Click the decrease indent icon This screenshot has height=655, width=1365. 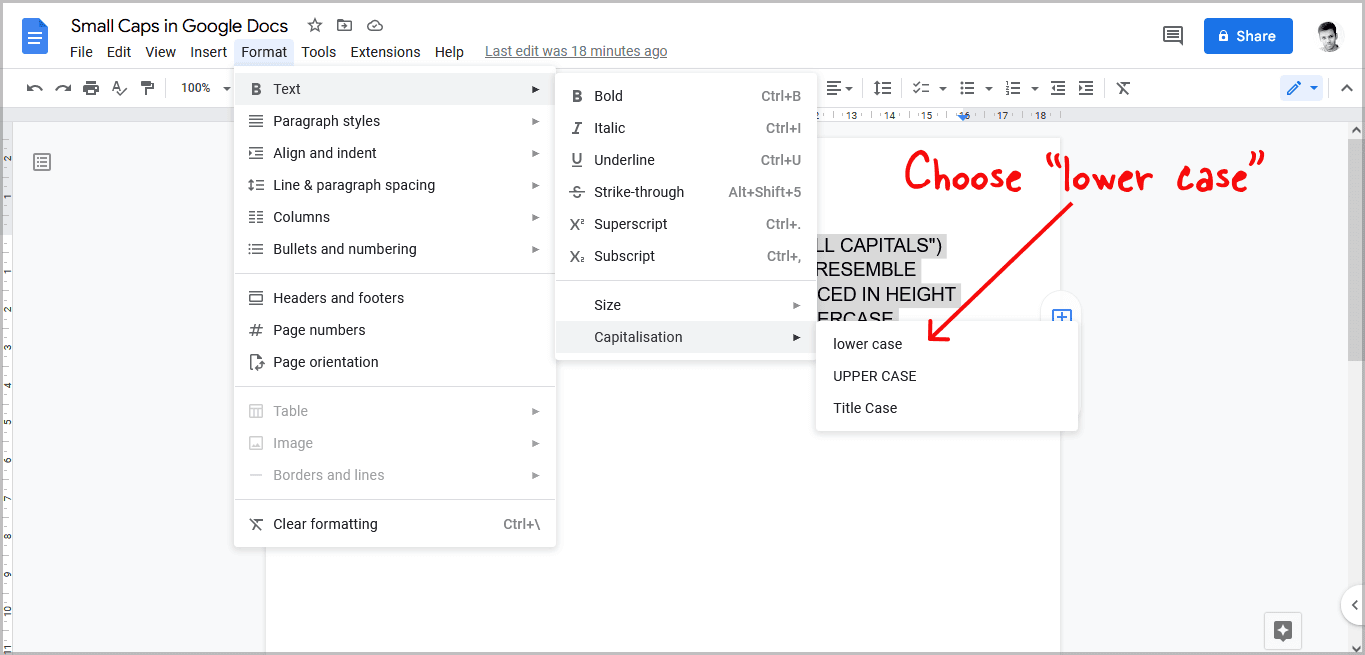[x=1058, y=88]
